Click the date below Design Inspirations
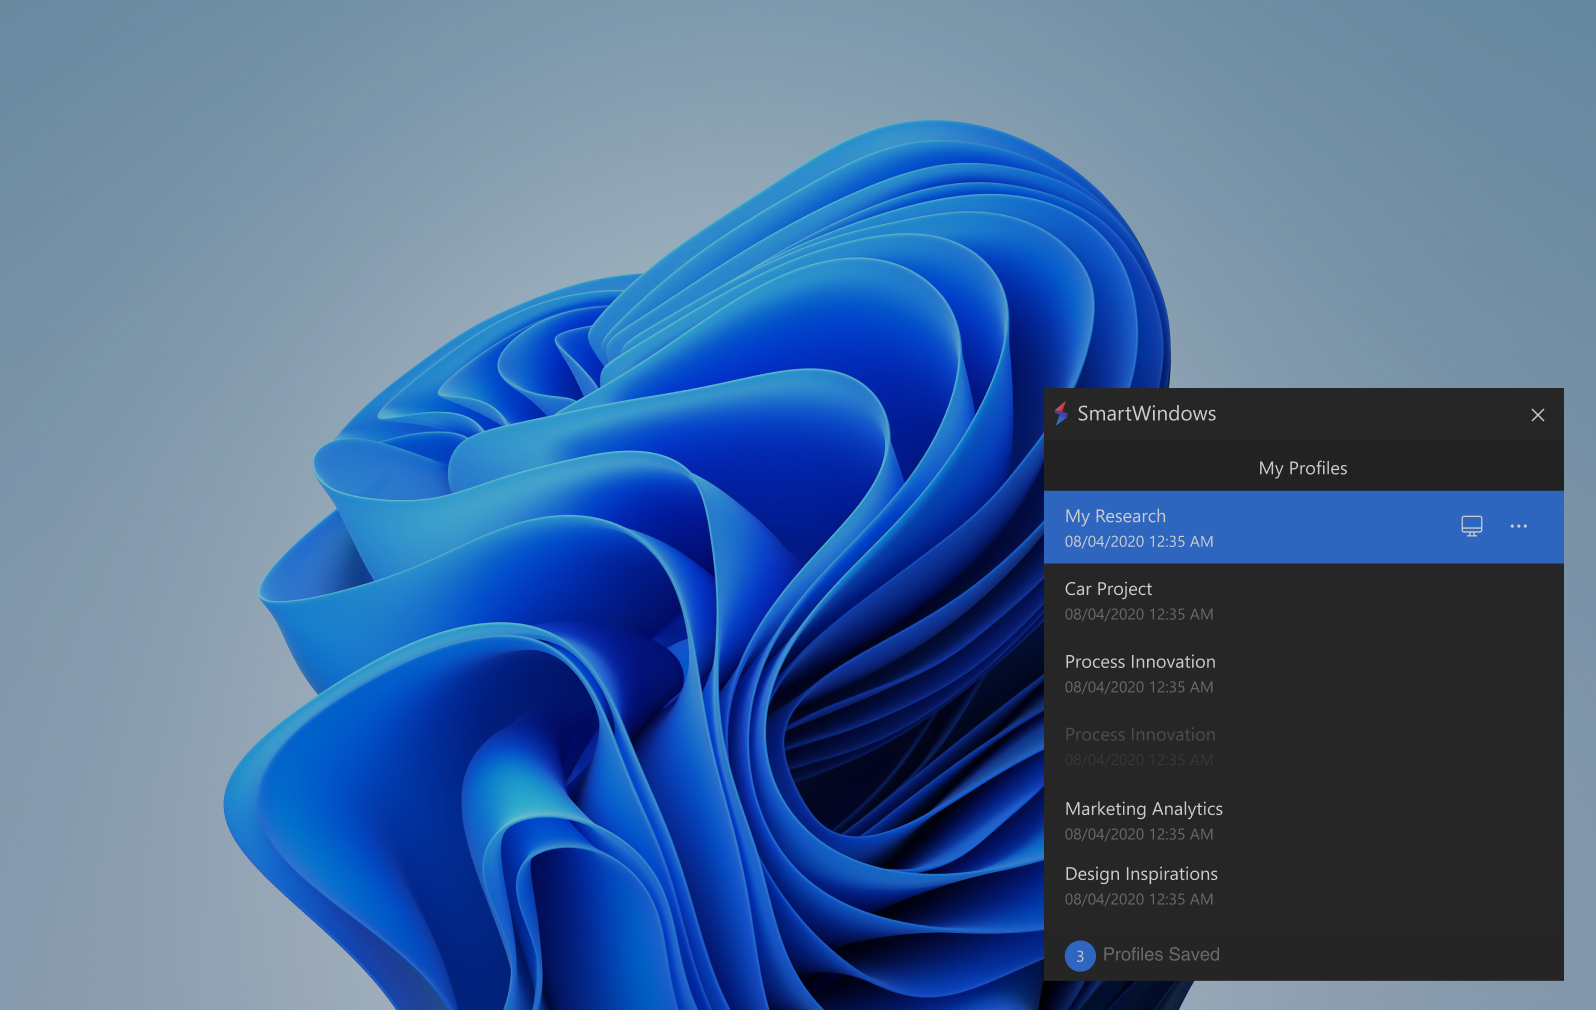 tap(1139, 900)
